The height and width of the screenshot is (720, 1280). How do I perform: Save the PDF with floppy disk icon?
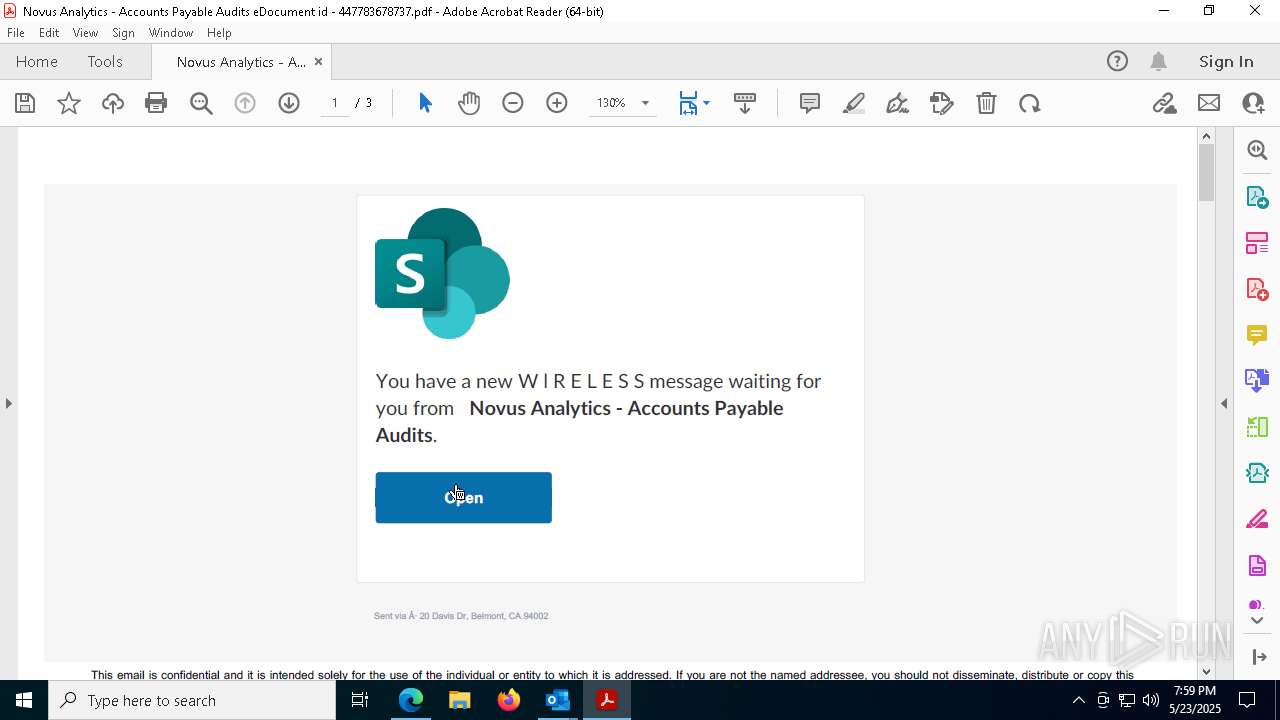25,103
